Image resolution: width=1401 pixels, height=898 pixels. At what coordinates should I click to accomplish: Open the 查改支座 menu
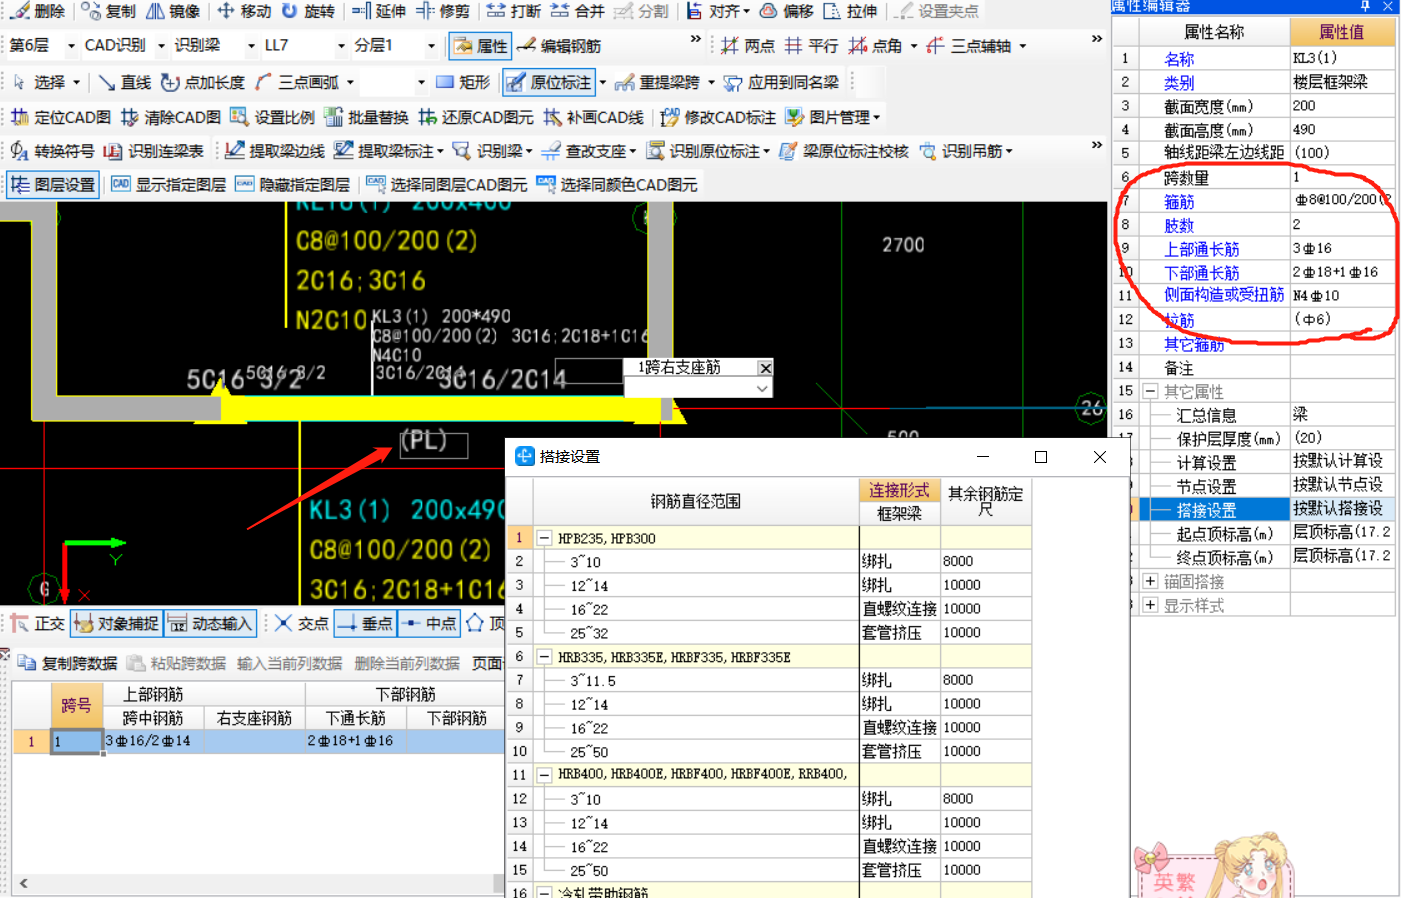590,151
